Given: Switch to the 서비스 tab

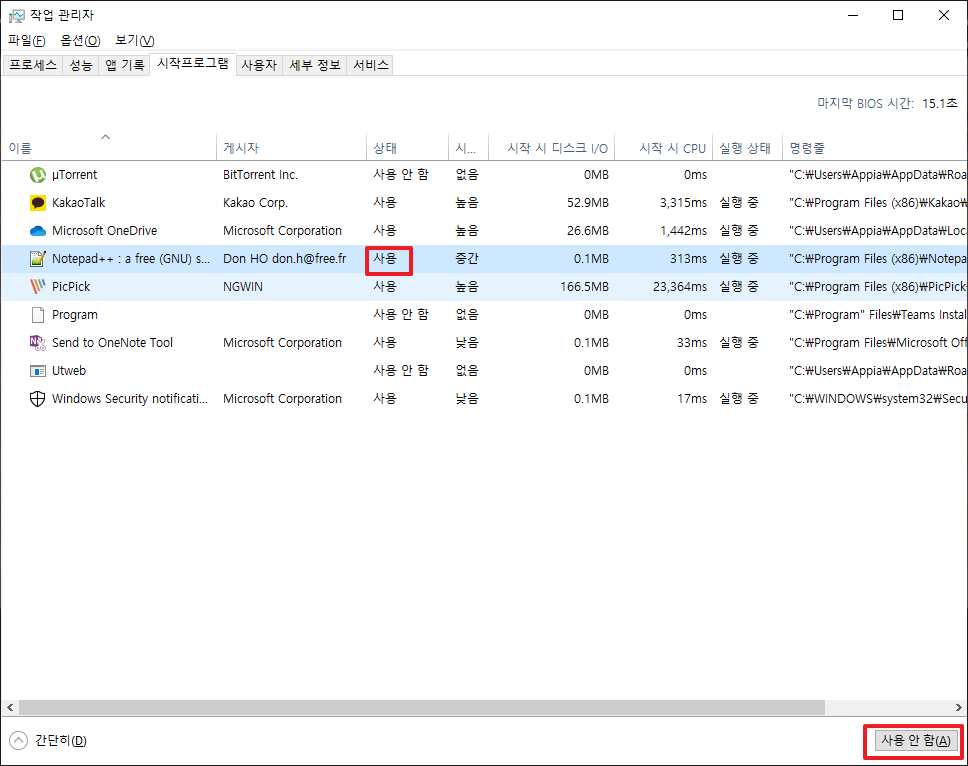Looking at the screenshot, I should point(370,65).
